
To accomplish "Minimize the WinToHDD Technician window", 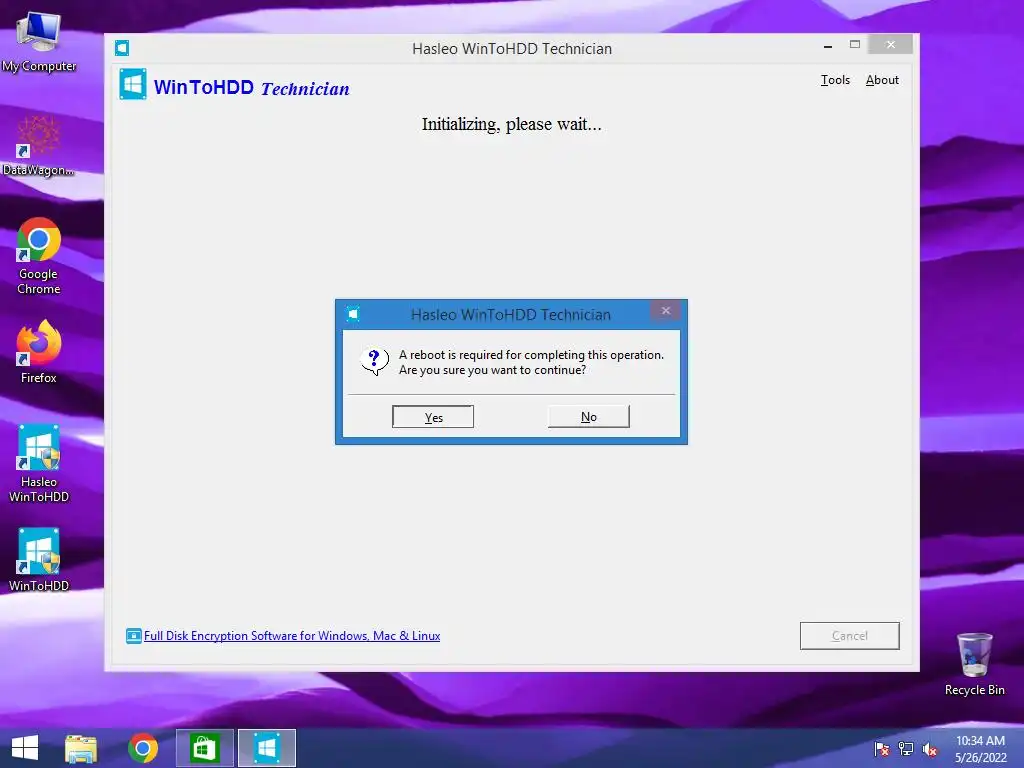I will 827,46.
